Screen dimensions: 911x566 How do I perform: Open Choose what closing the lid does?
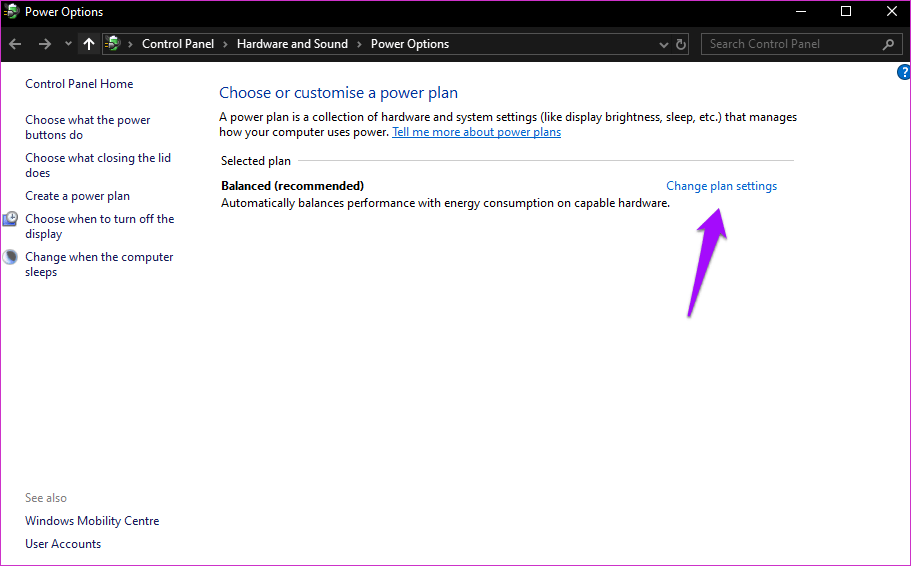(98, 165)
